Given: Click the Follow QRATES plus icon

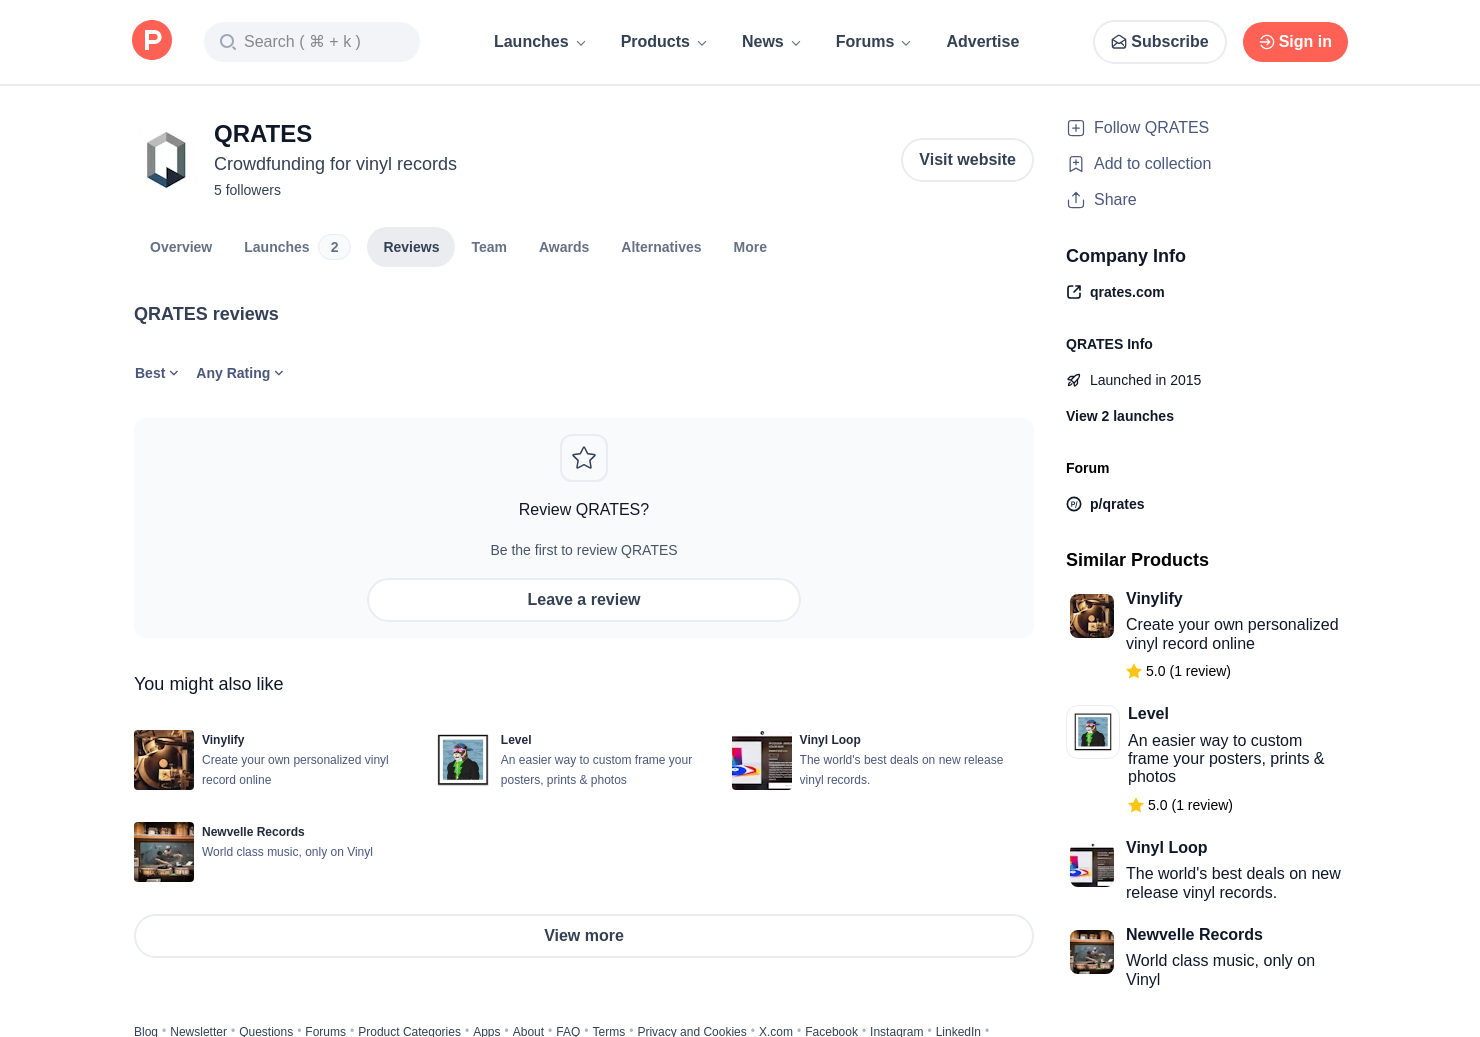Looking at the screenshot, I should tap(1076, 128).
